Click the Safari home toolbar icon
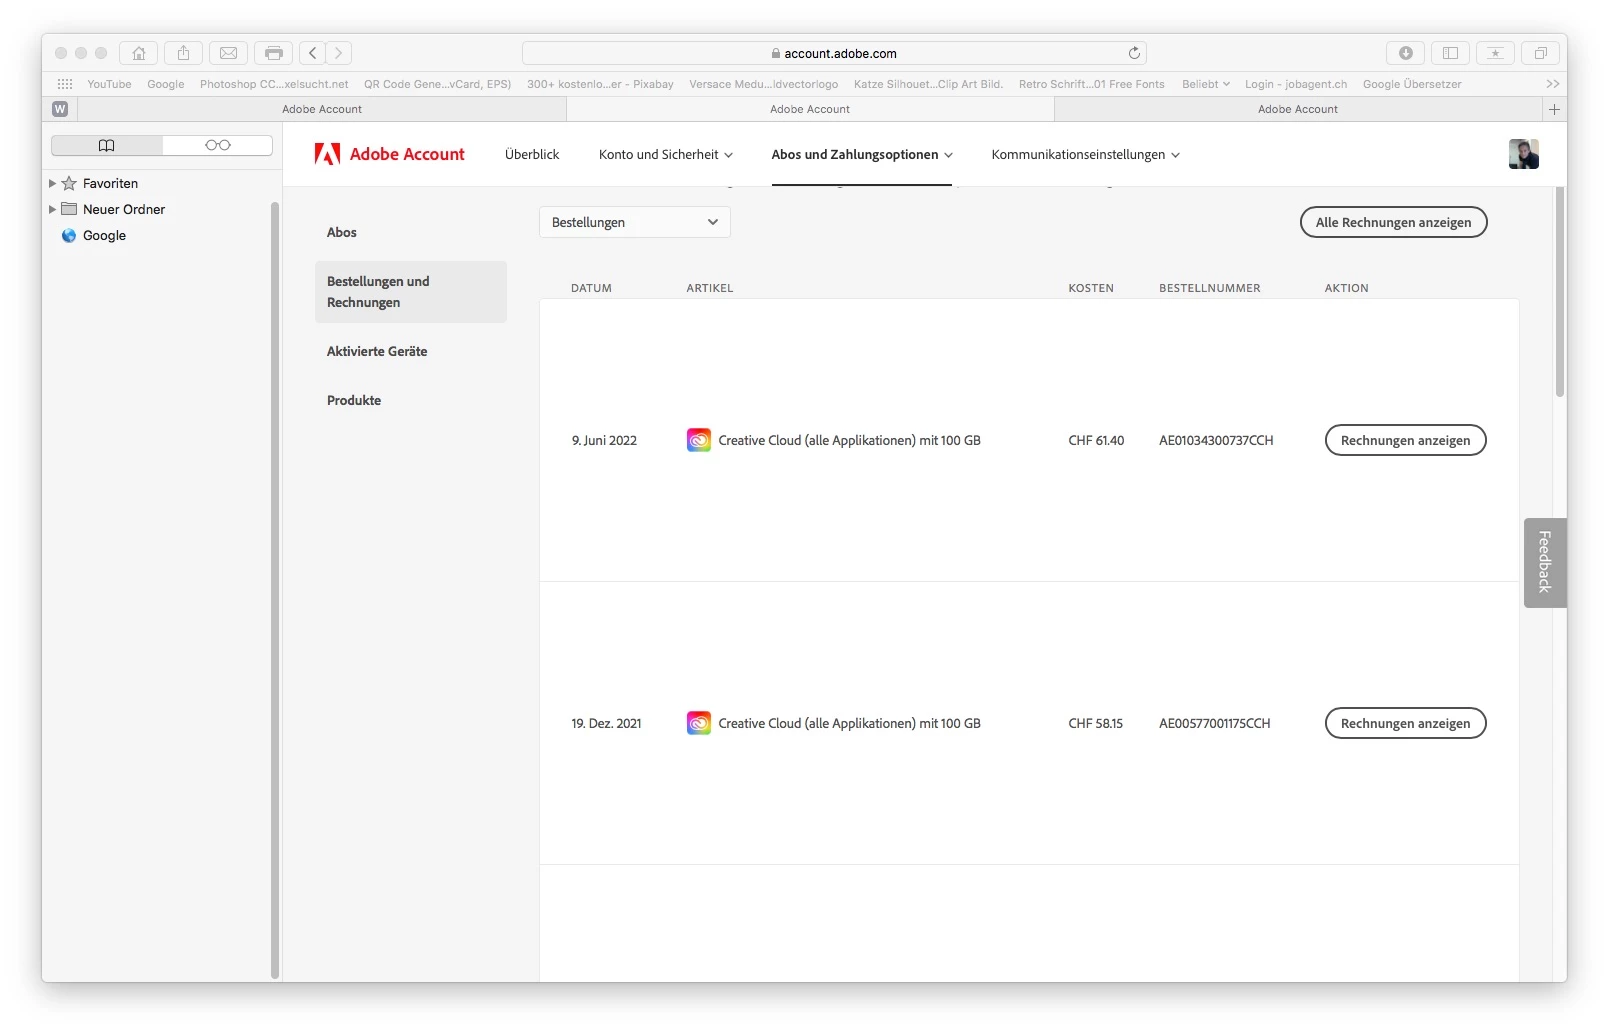The height and width of the screenshot is (1032, 1609). click(139, 53)
